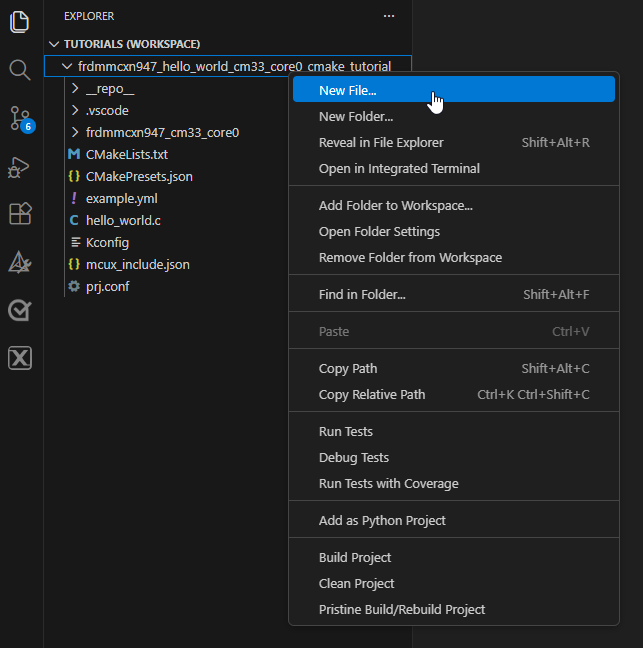
Task: Open prj.conf file name
Action: coord(107,286)
